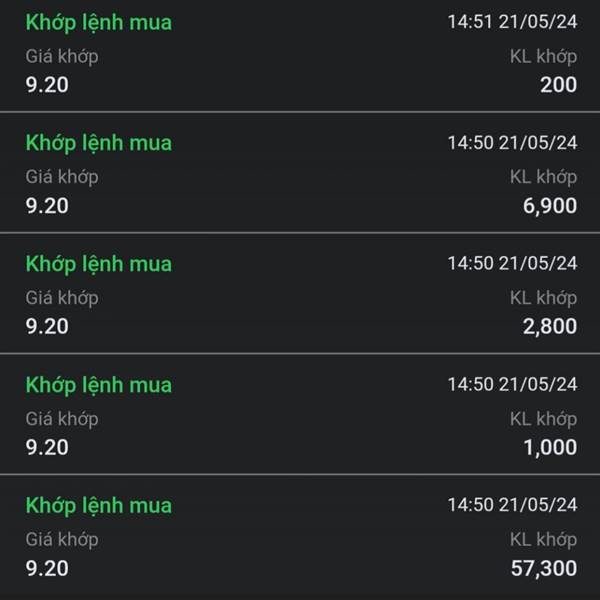Image resolution: width=600 pixels, height=600 pixels.
Task: Click 'KL khớp' label above 6,900
Action: click(x=543, y=178)
